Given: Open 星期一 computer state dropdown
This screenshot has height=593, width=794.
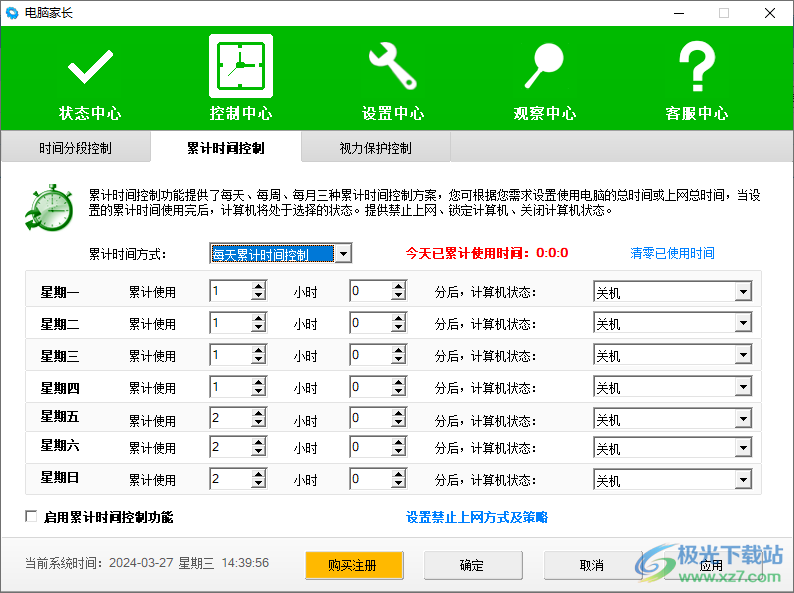Looking at the screenshot, I should point(743,292).
